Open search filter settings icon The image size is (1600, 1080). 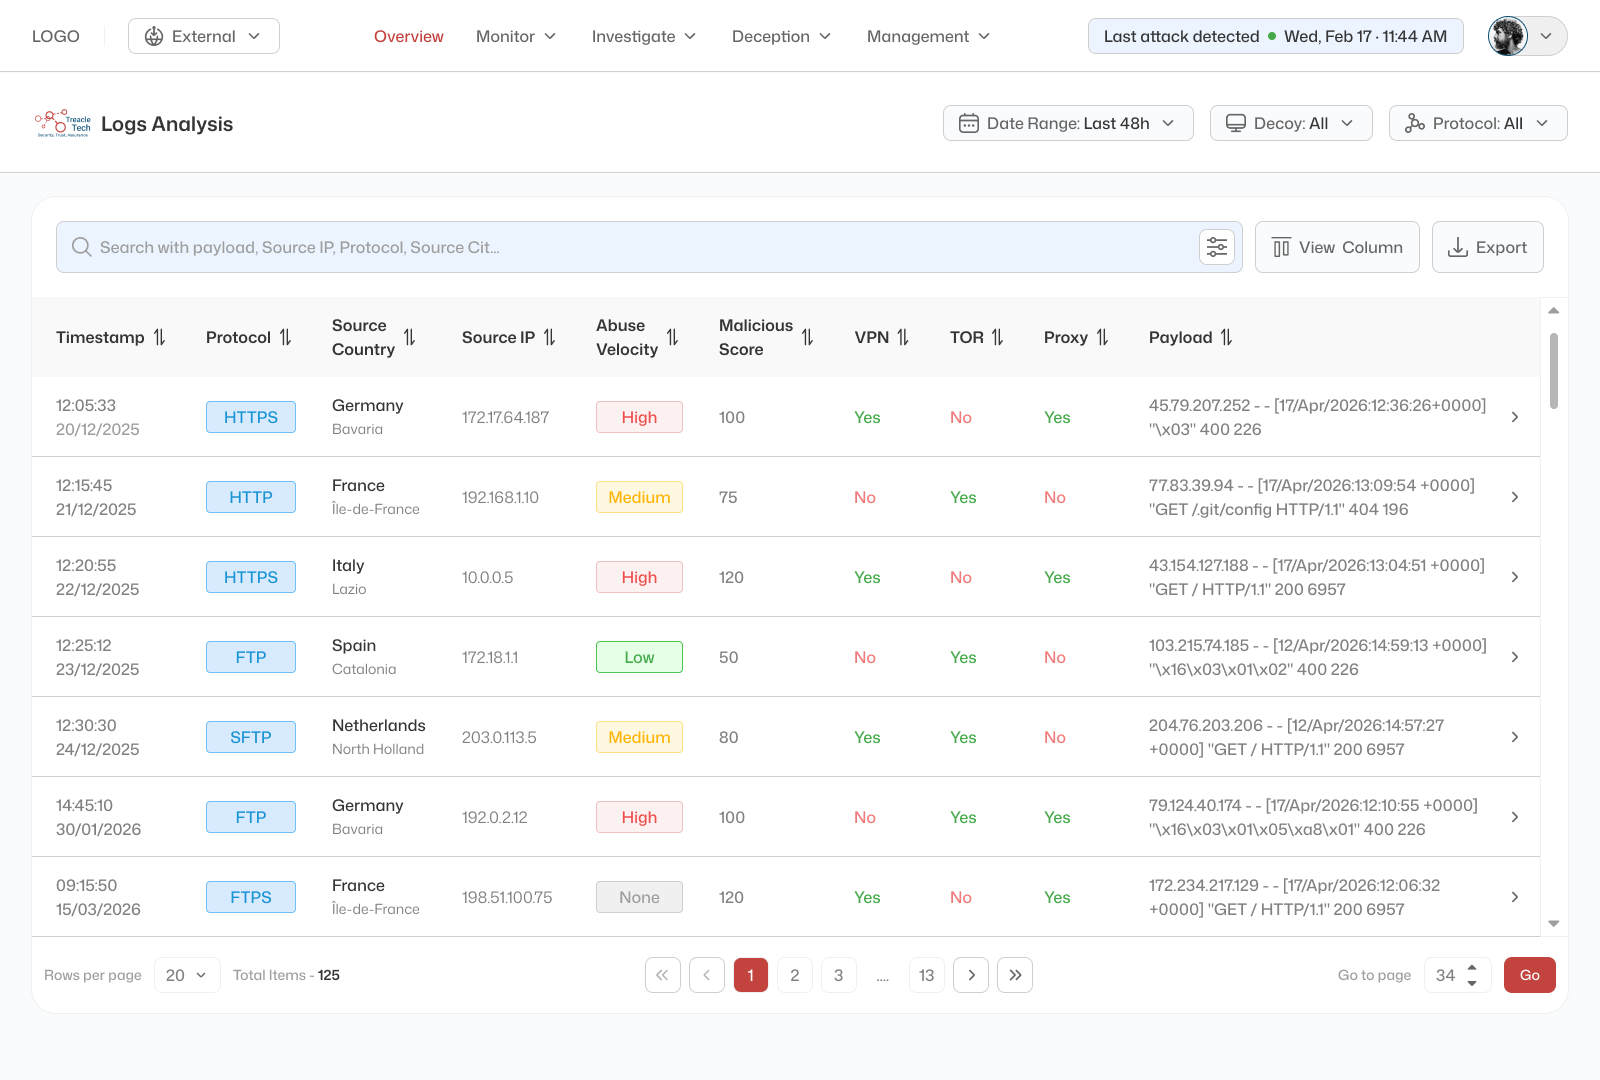(x=1217, y=247)
